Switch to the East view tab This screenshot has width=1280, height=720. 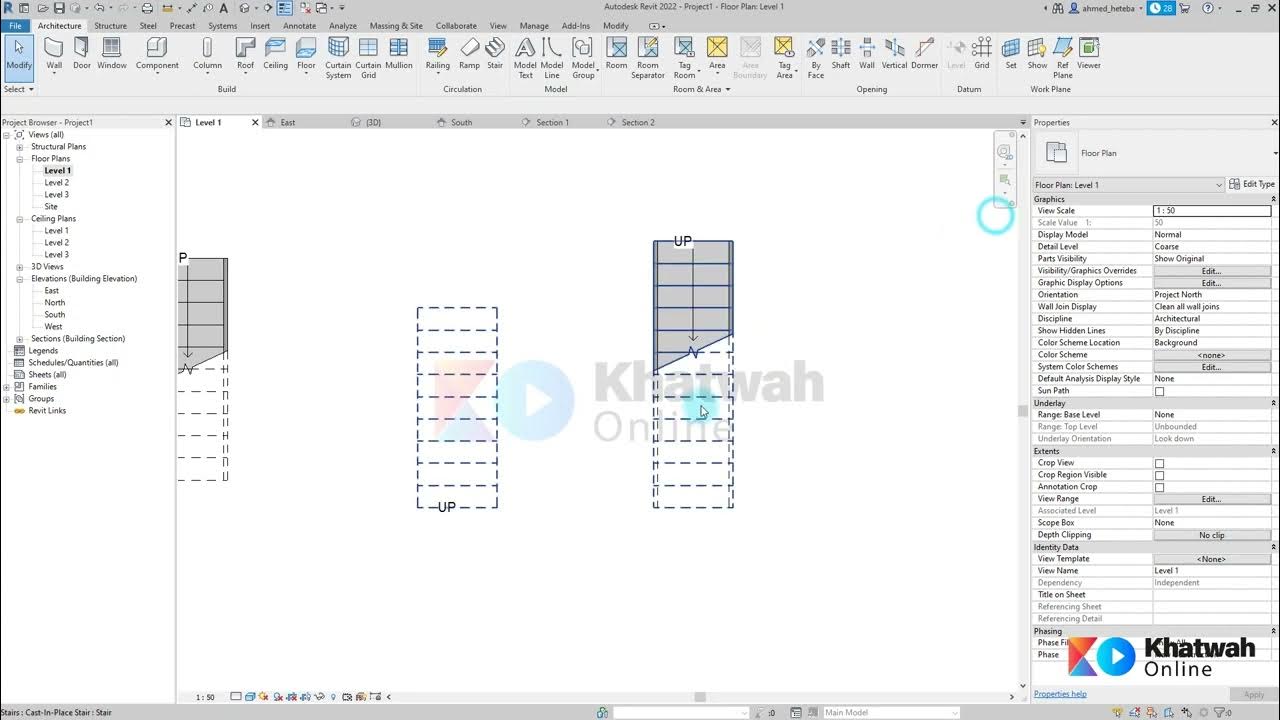pos(287,122)
